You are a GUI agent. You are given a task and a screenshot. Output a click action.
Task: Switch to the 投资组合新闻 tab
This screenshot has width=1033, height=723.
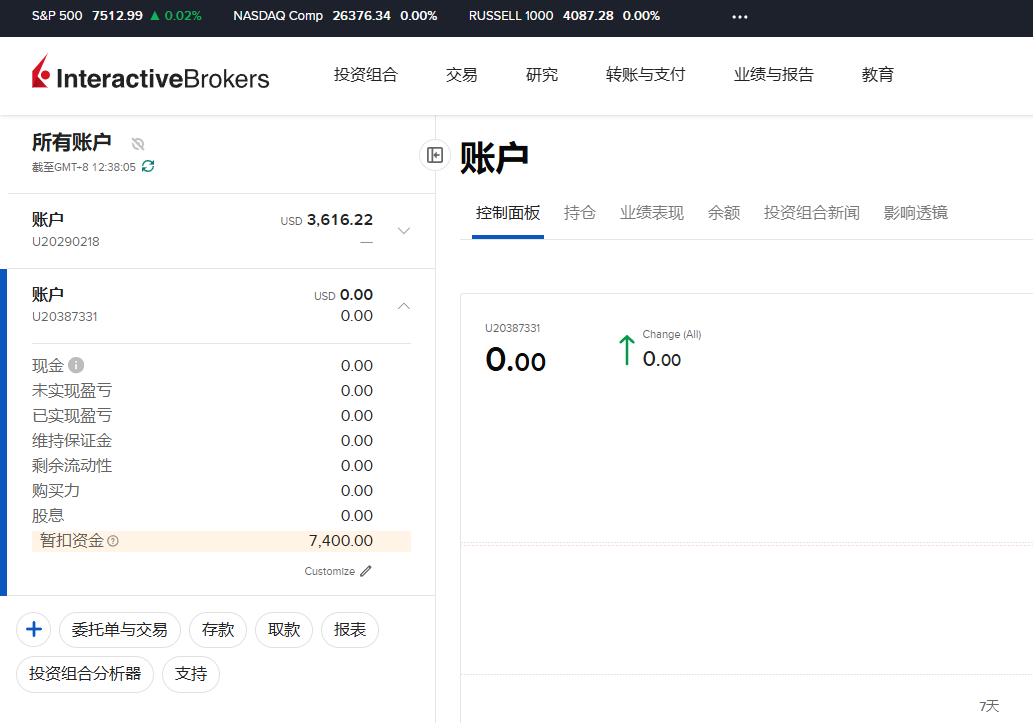(x=812, y=213)
